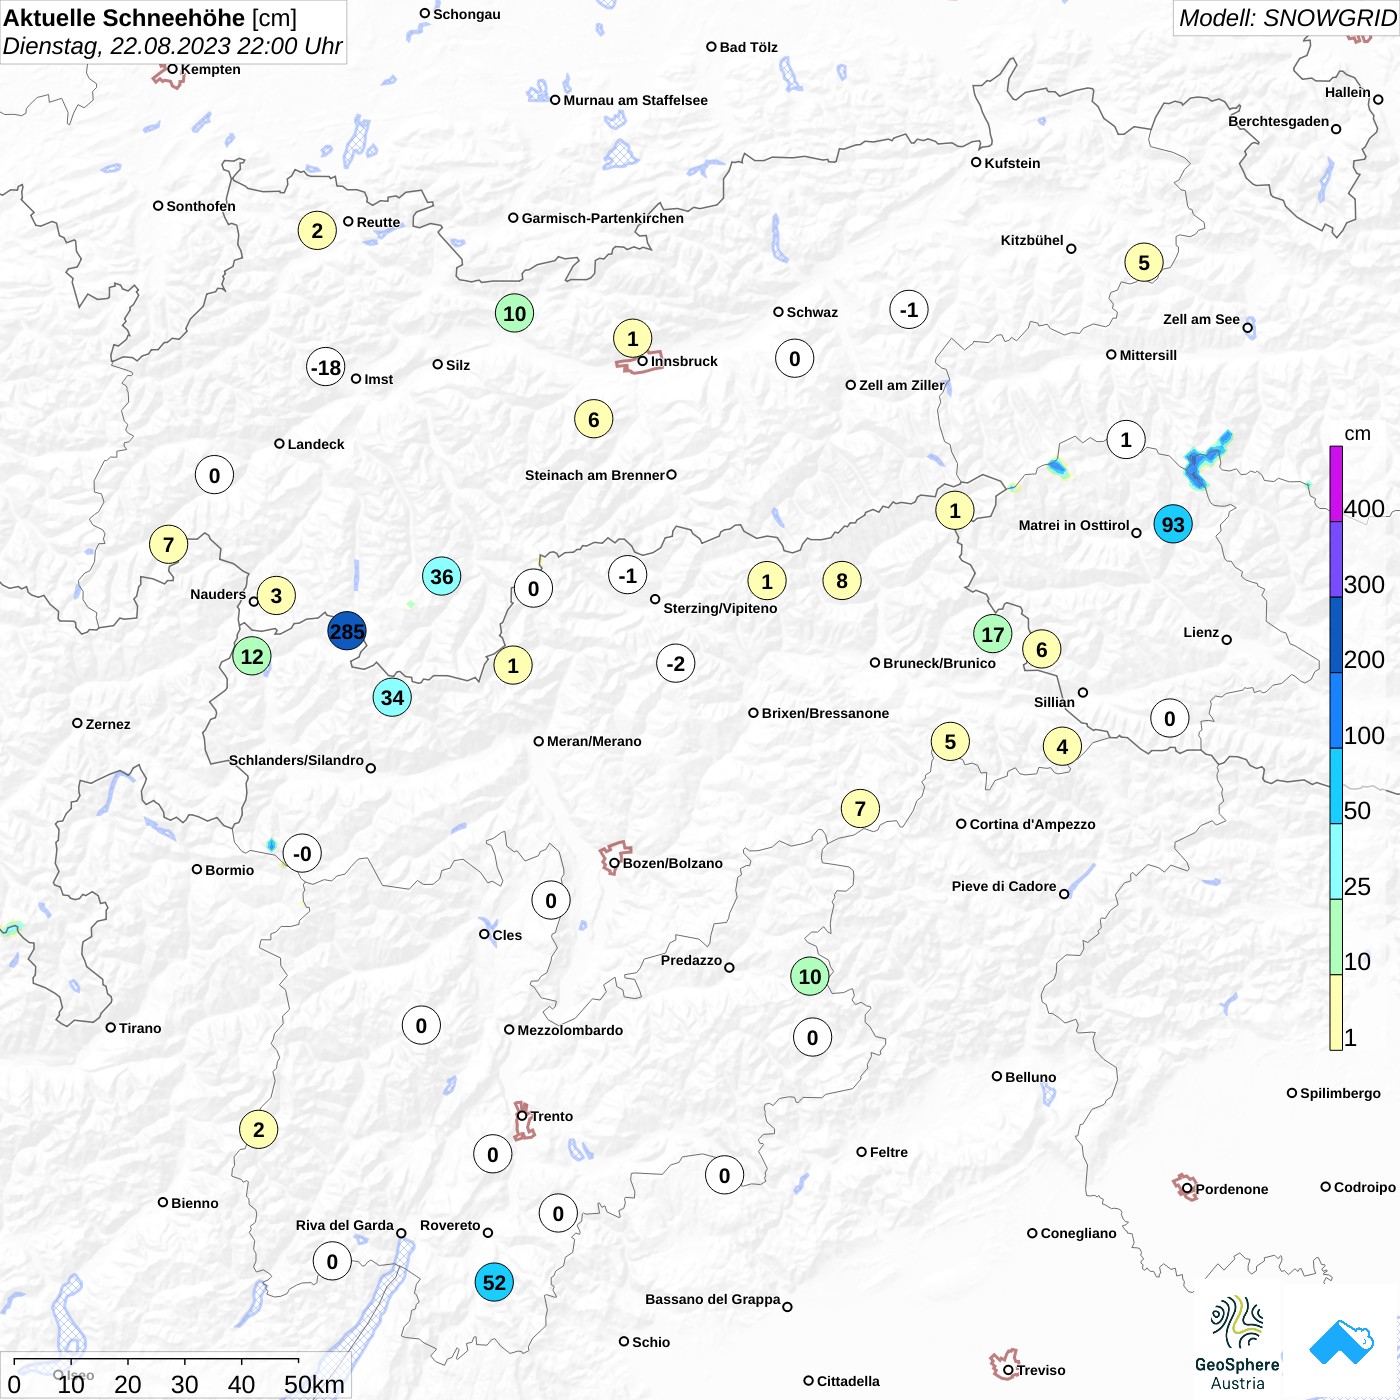This screenshot has width=1400, height=1400.
Task: Select the blue 52 cm station marker
Action: 494,1282
